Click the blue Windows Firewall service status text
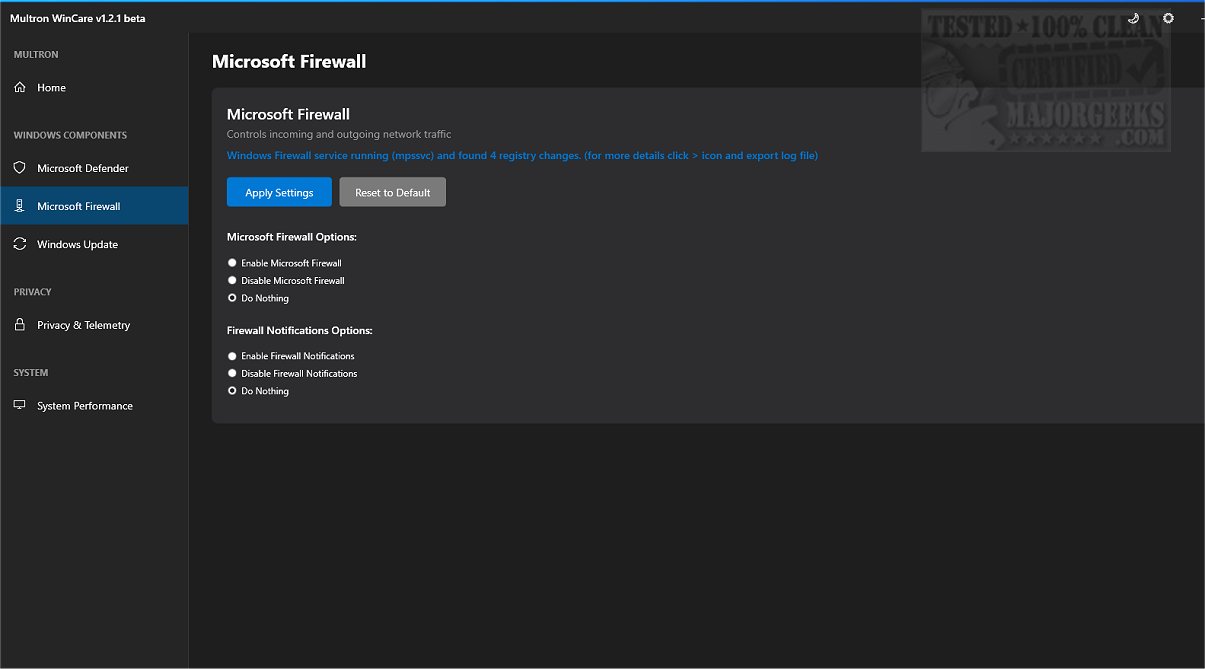The image size is (1205, 669). 522,156
